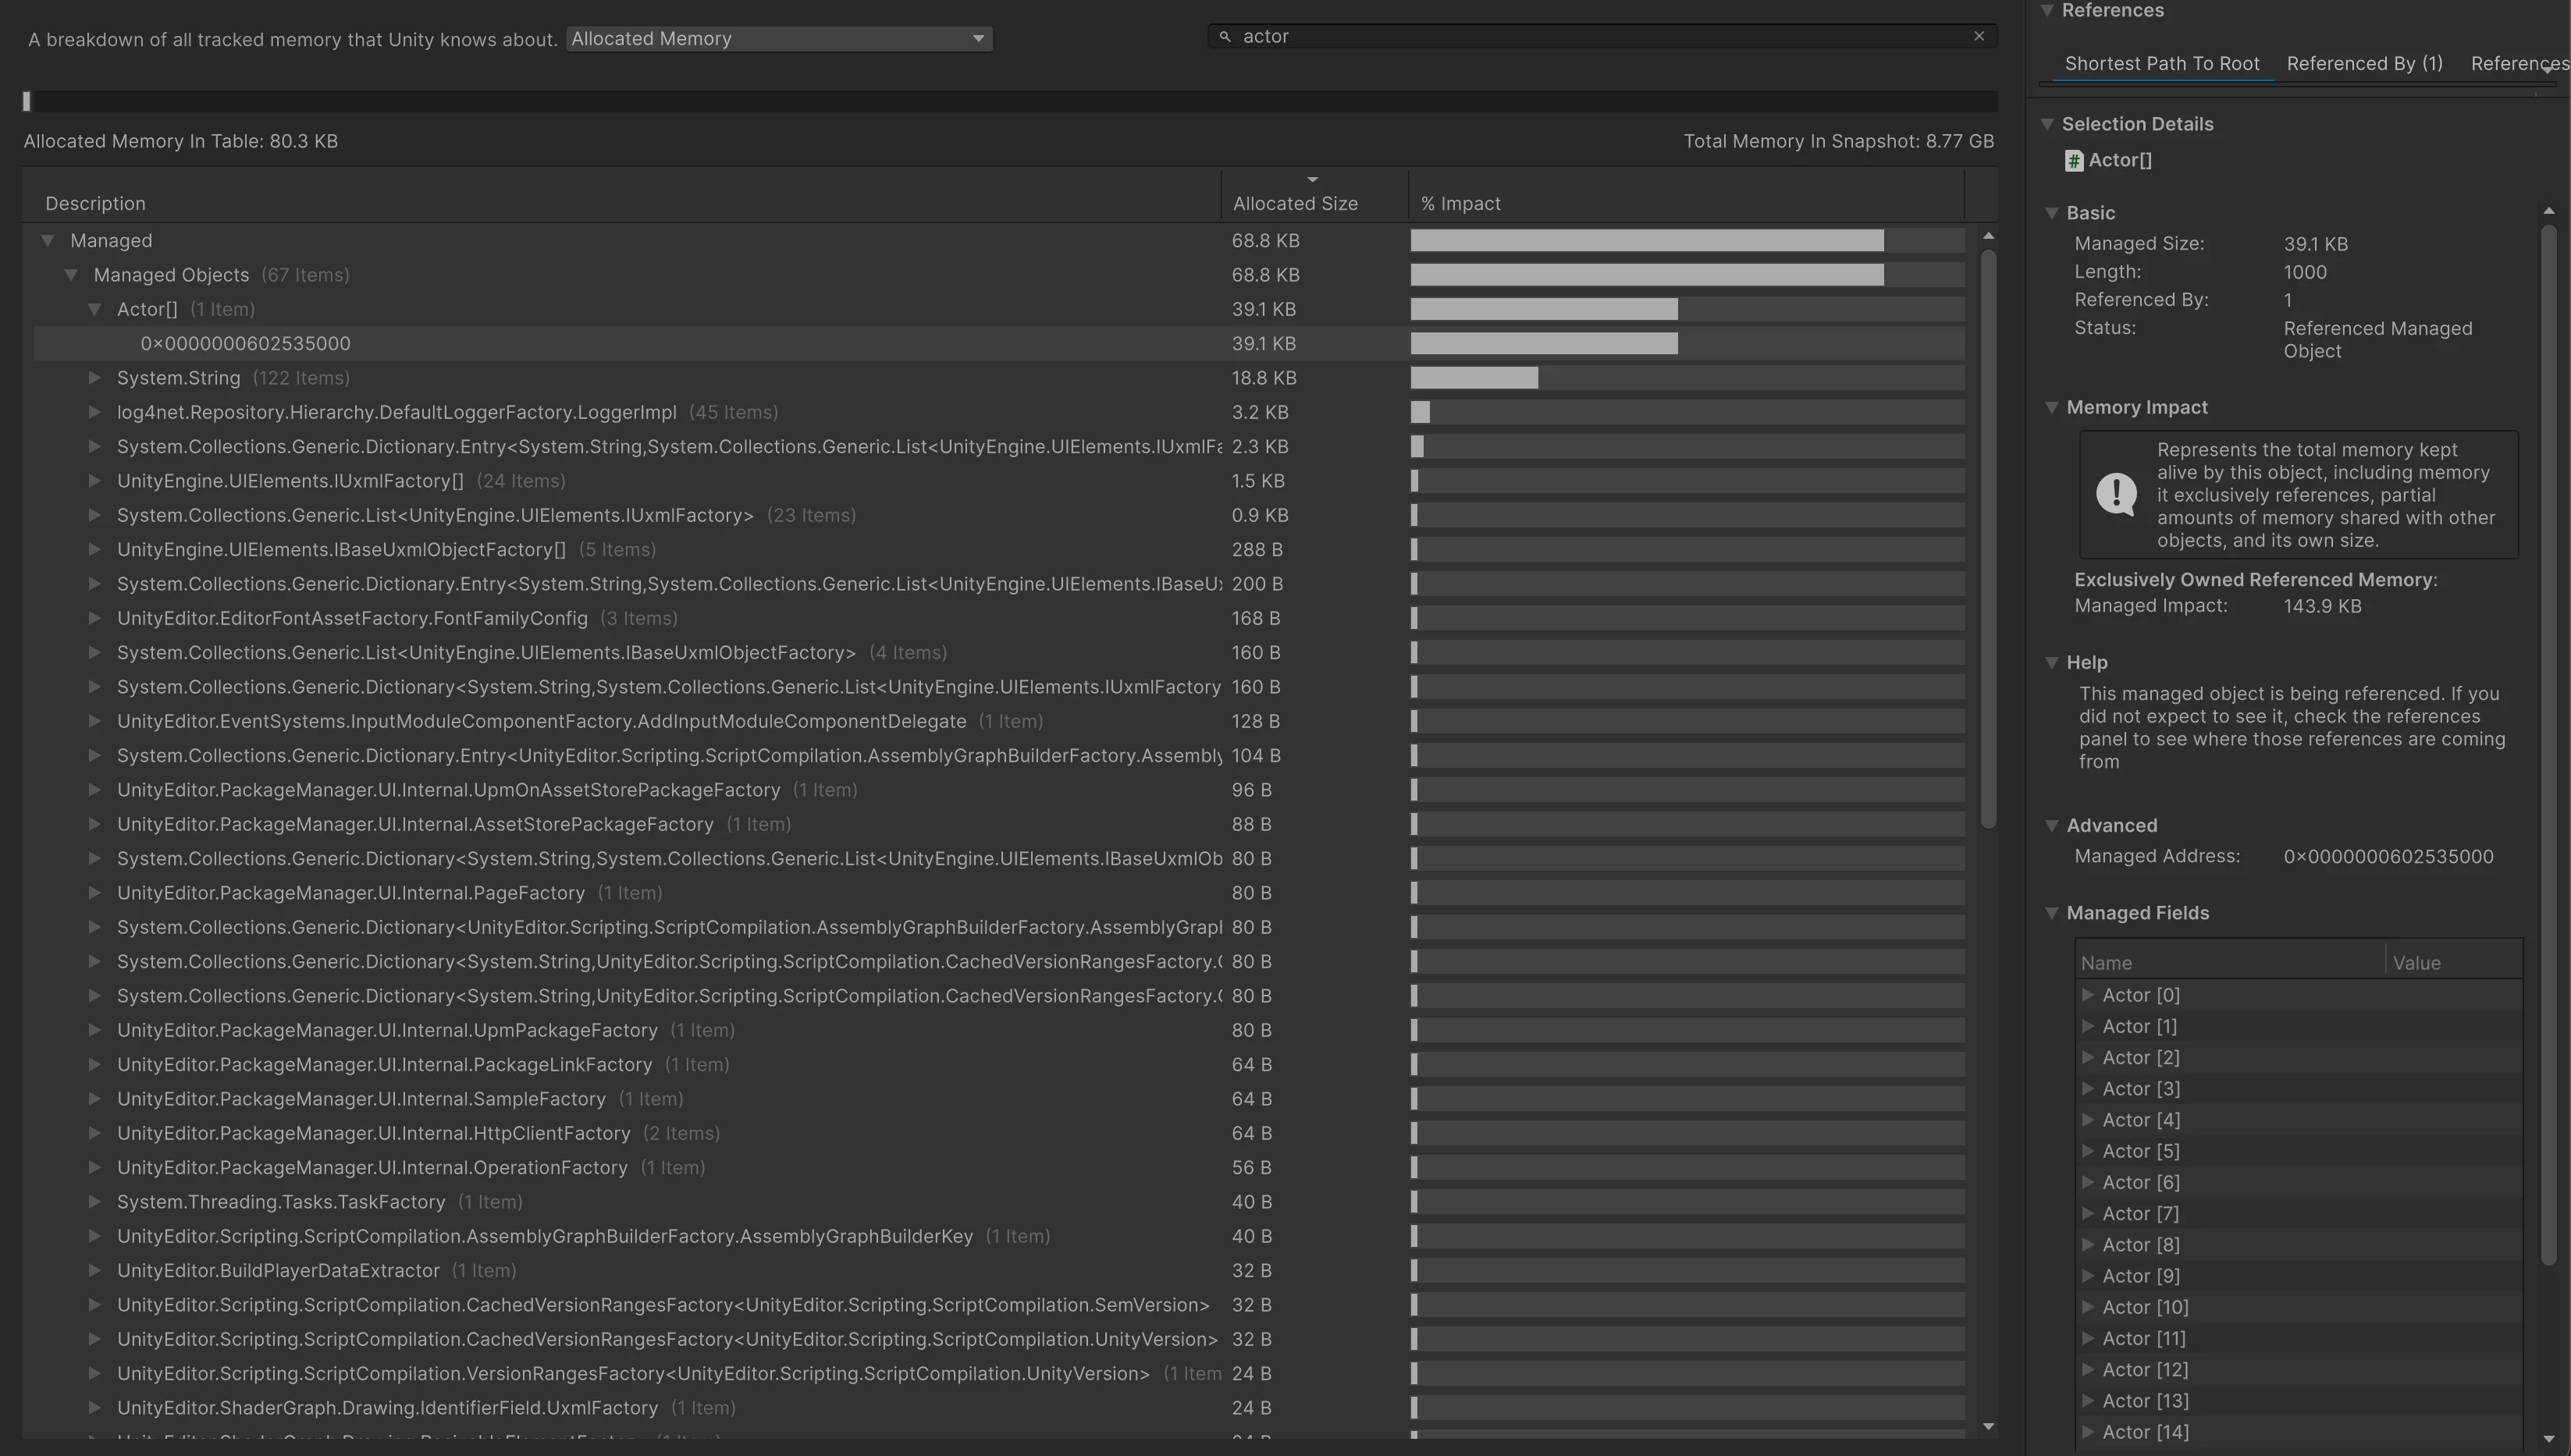Click the Actor[] type hash icon
Screen dimensions: 2571x1456
point(2074,161)
